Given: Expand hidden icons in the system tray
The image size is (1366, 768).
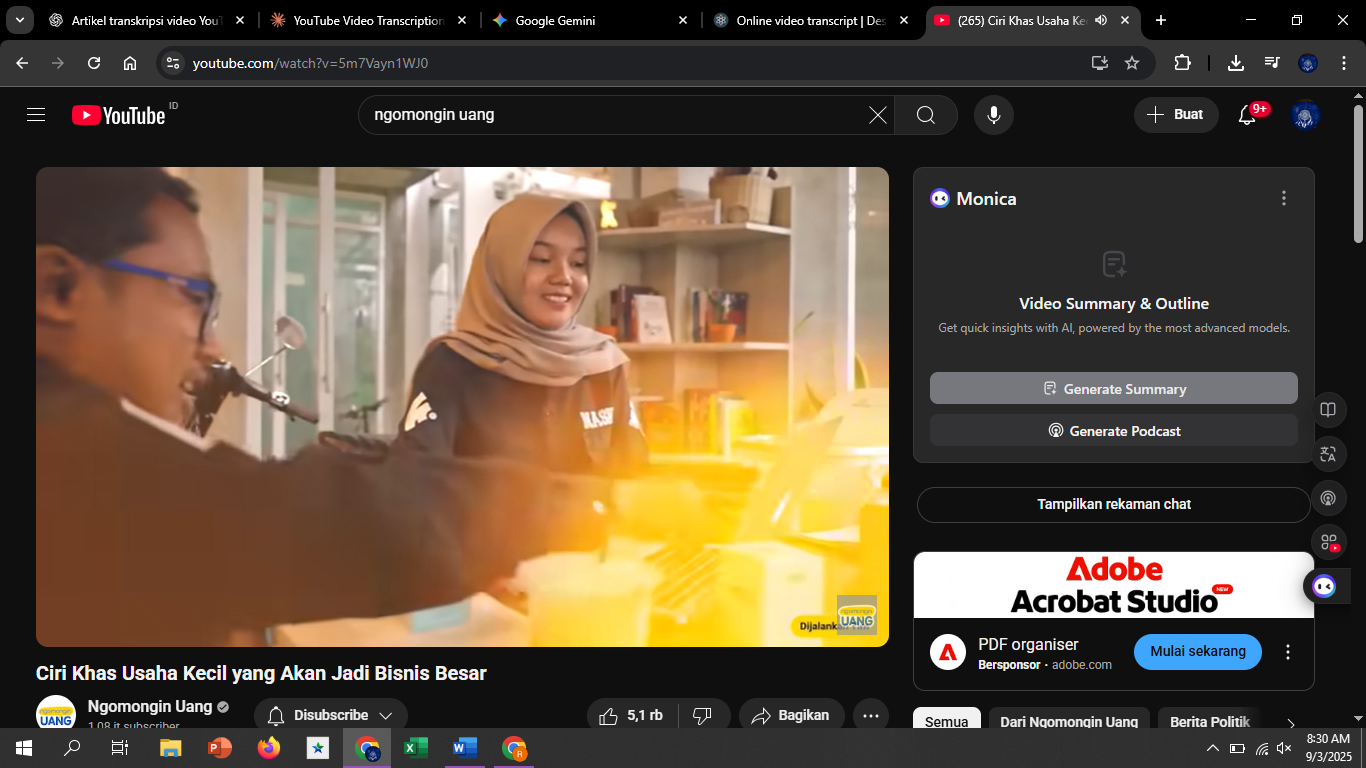Looking at the screenshot, I should [x=1212, y=747].
